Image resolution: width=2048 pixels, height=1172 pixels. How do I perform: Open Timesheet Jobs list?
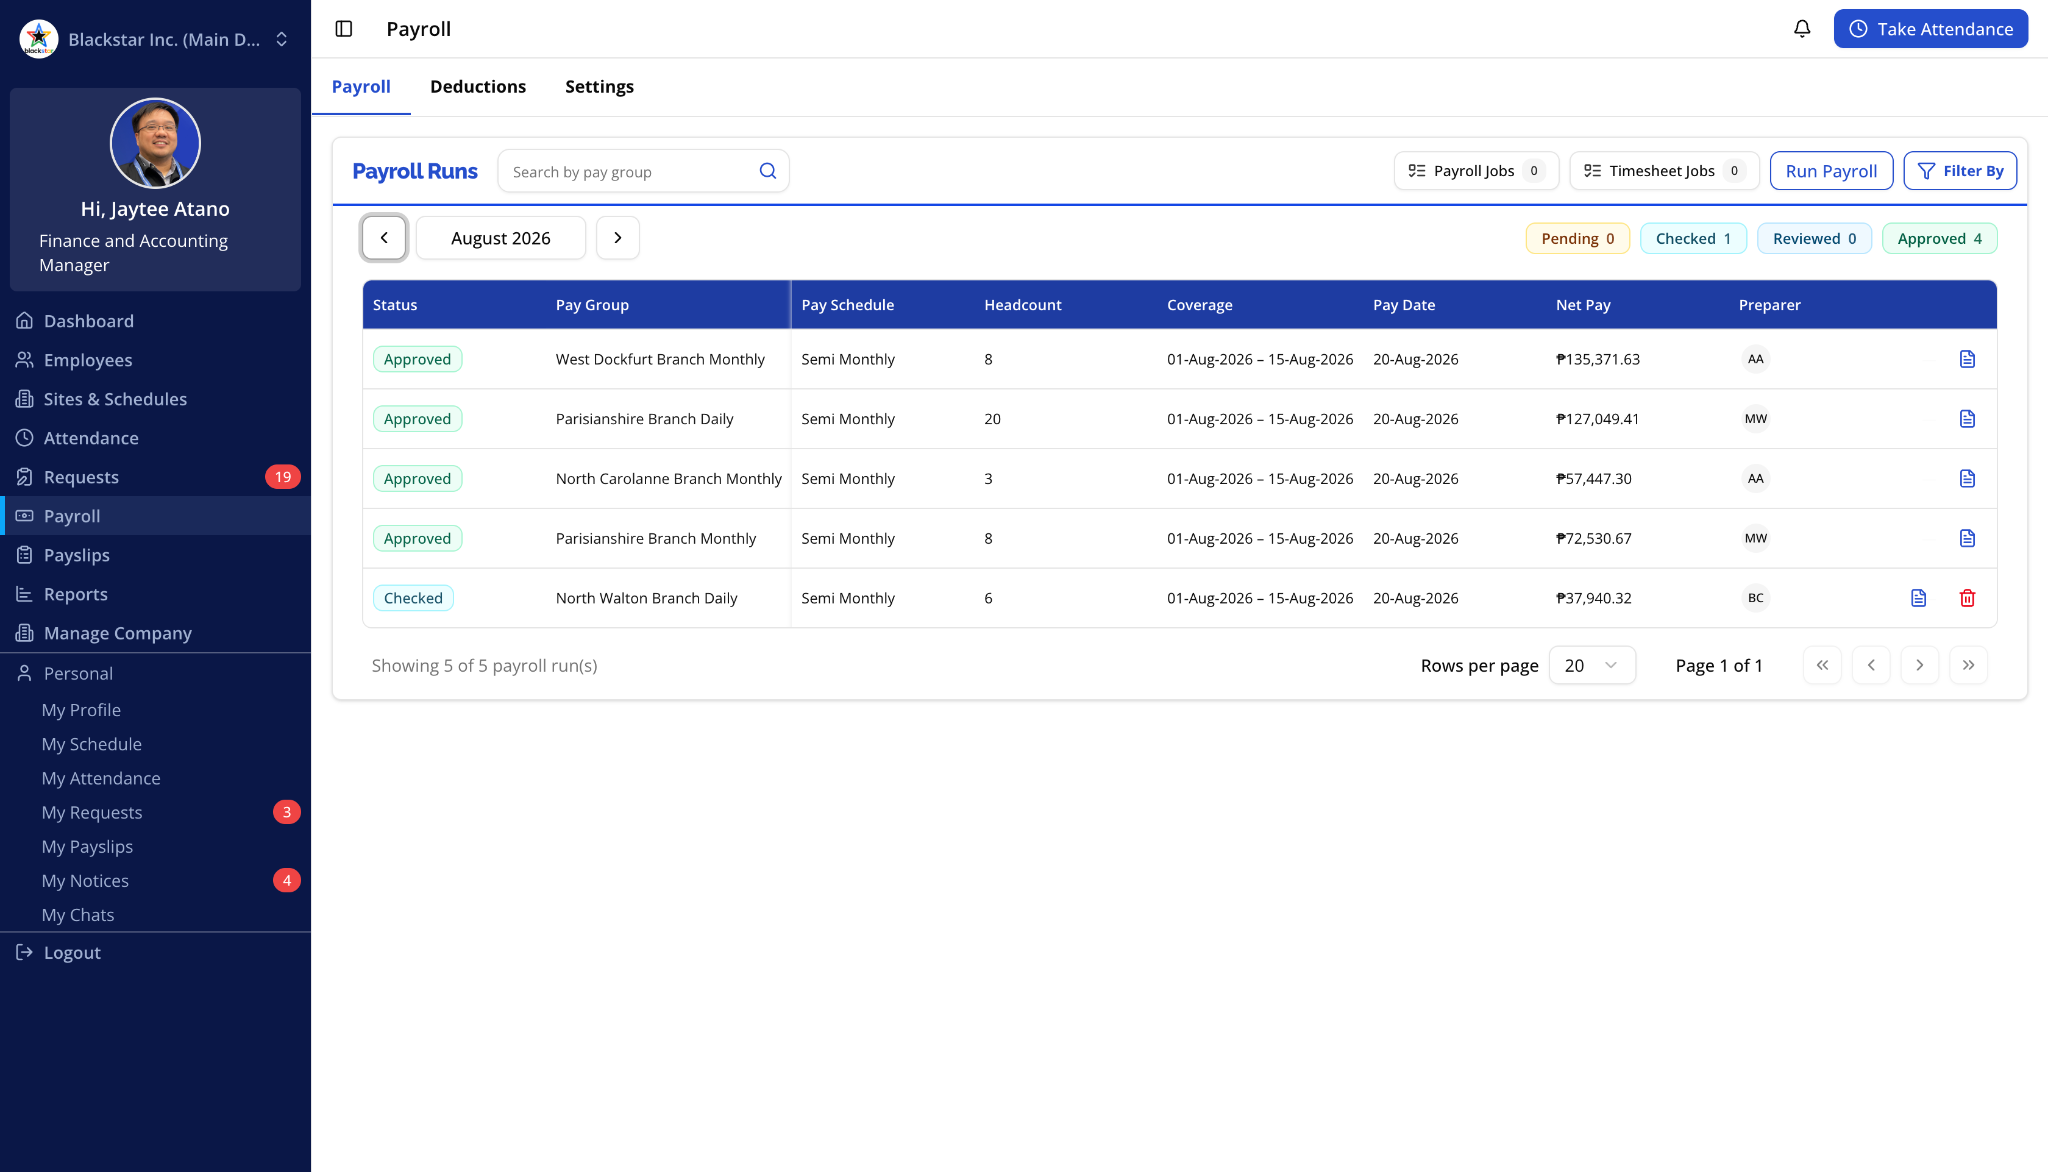point(1664,171)
